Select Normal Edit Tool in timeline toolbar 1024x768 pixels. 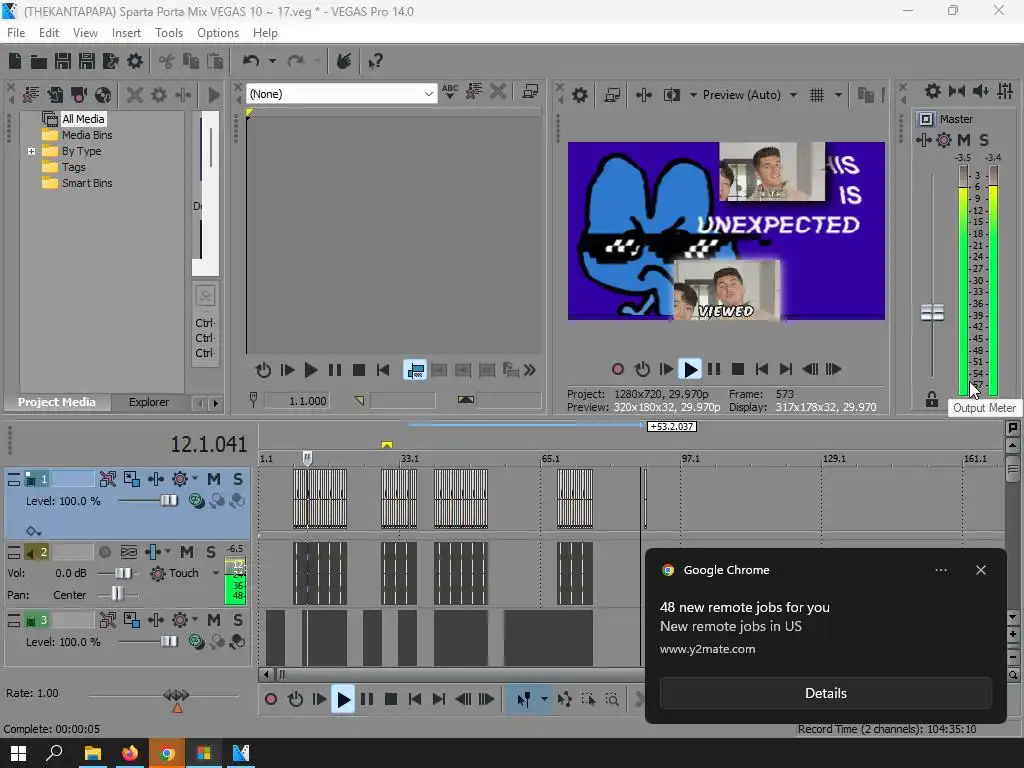tap(524, 699)
